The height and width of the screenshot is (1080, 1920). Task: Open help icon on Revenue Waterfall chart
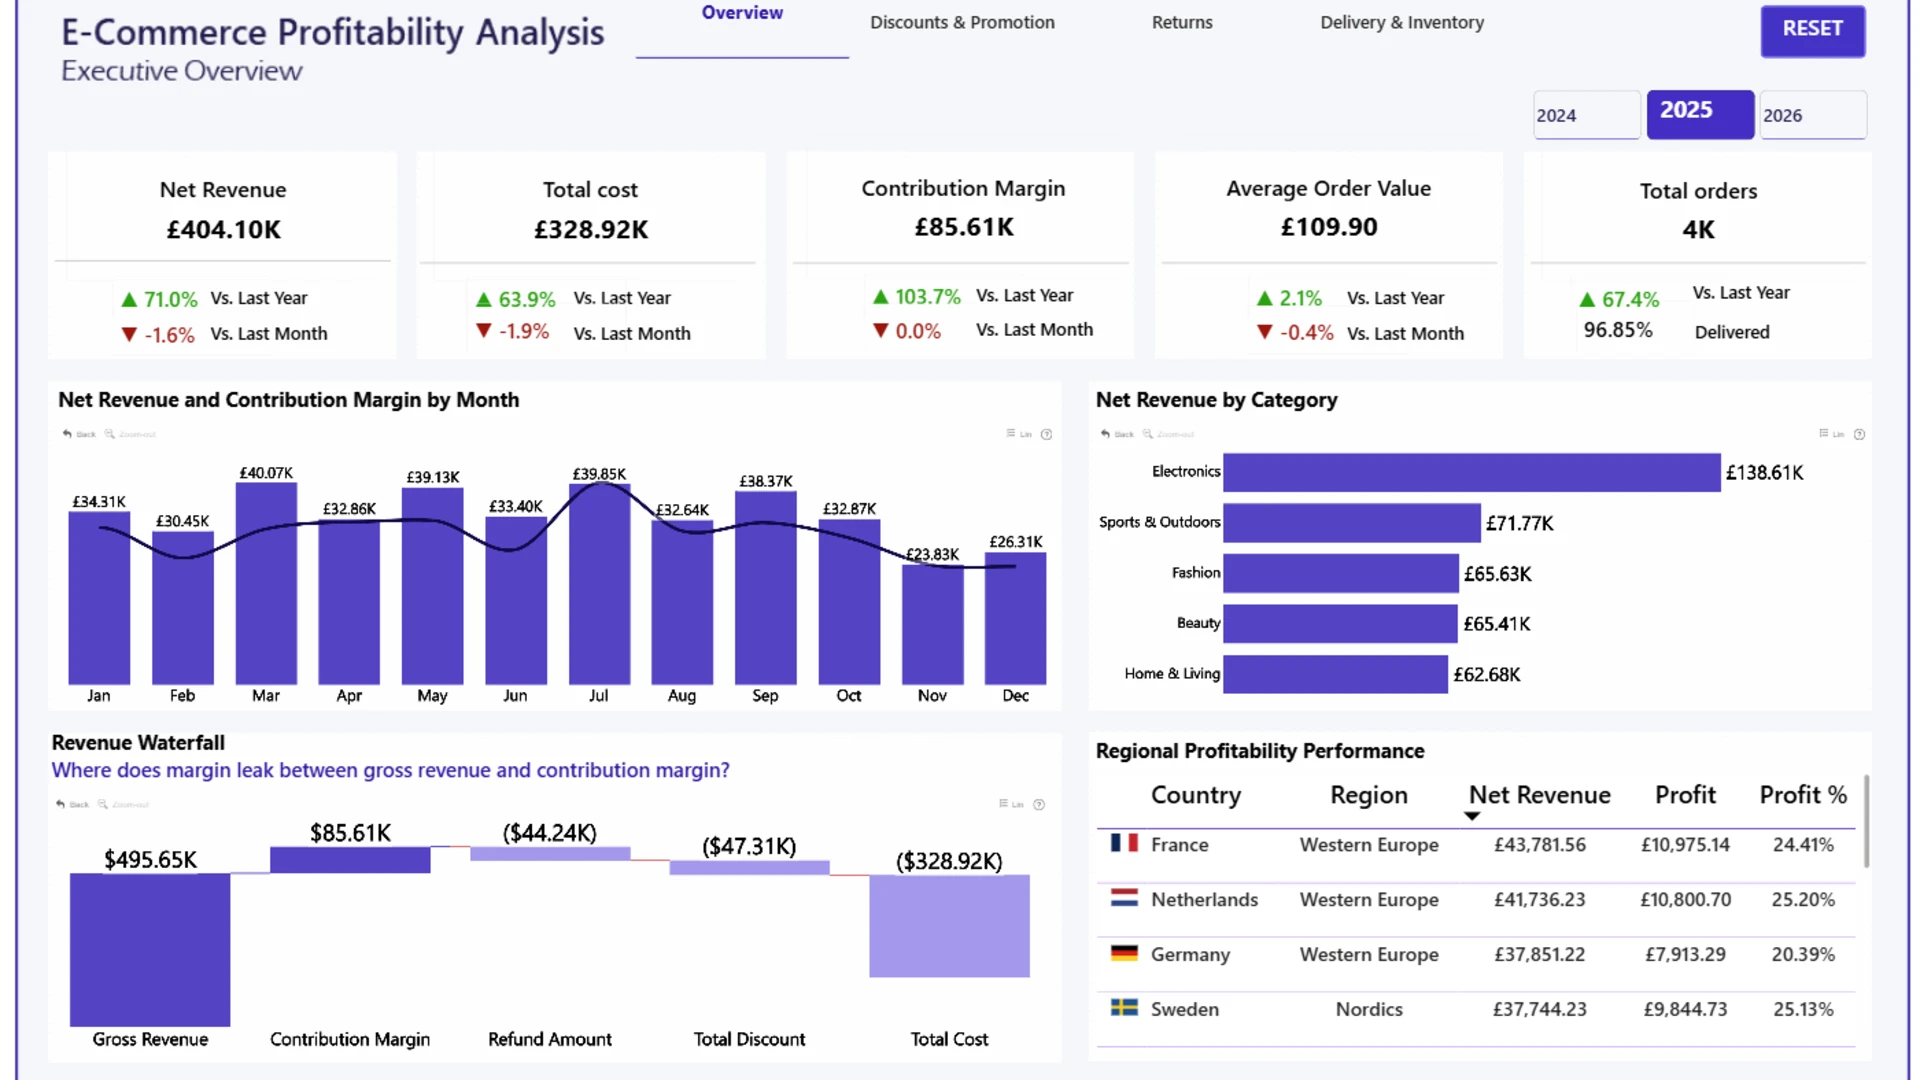(1039, 804)
